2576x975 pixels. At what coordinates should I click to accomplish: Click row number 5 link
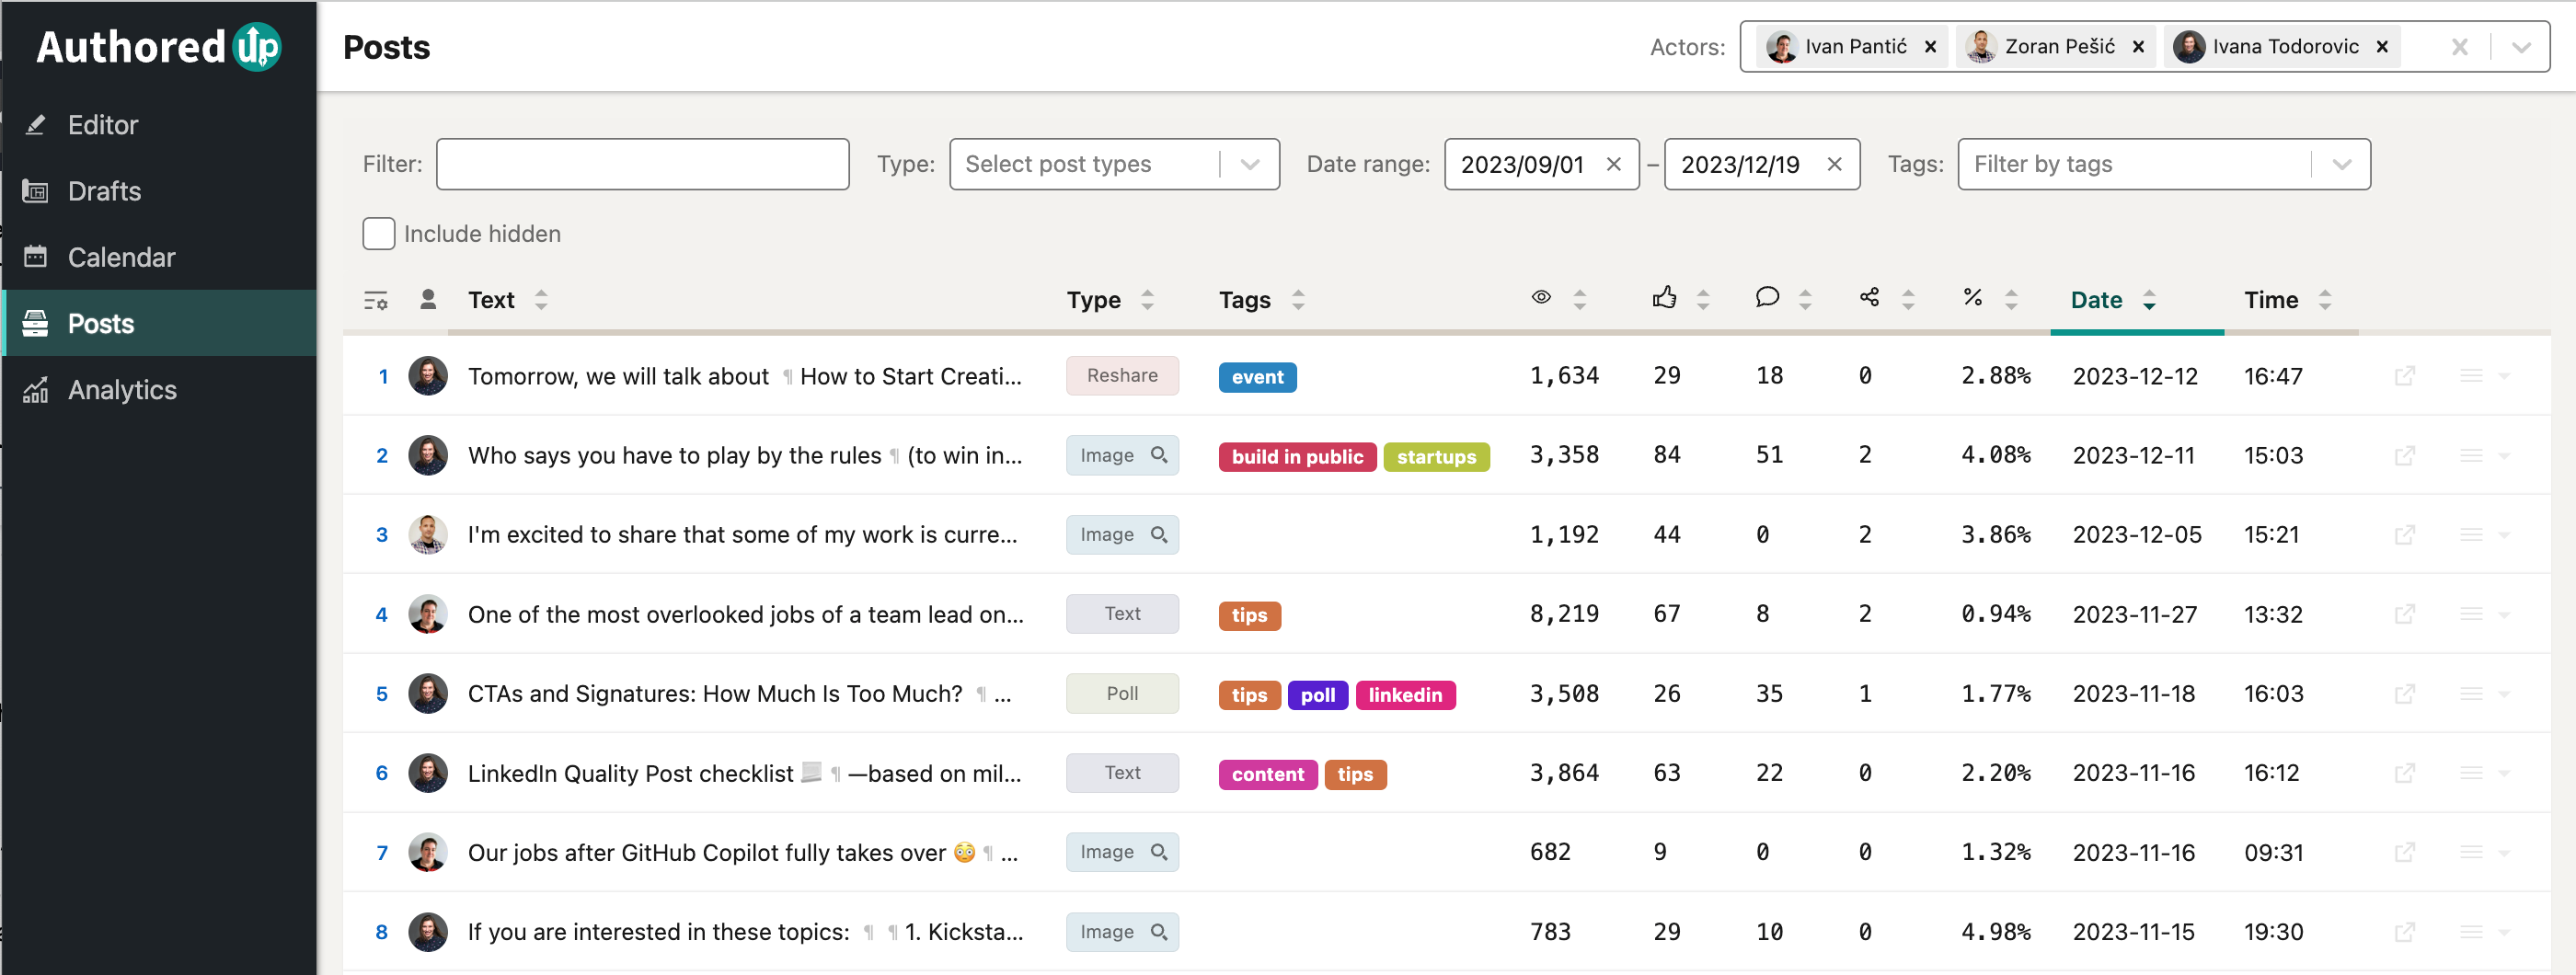382,694
